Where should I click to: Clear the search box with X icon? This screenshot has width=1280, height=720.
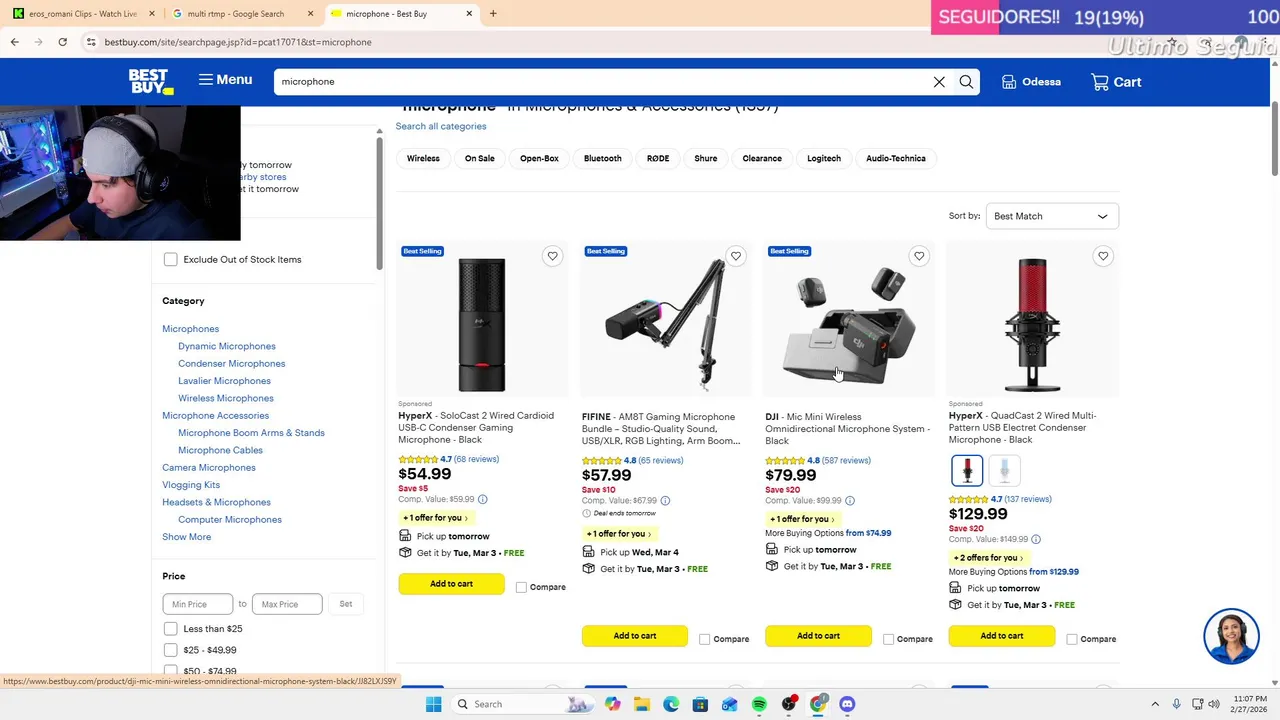939,82
